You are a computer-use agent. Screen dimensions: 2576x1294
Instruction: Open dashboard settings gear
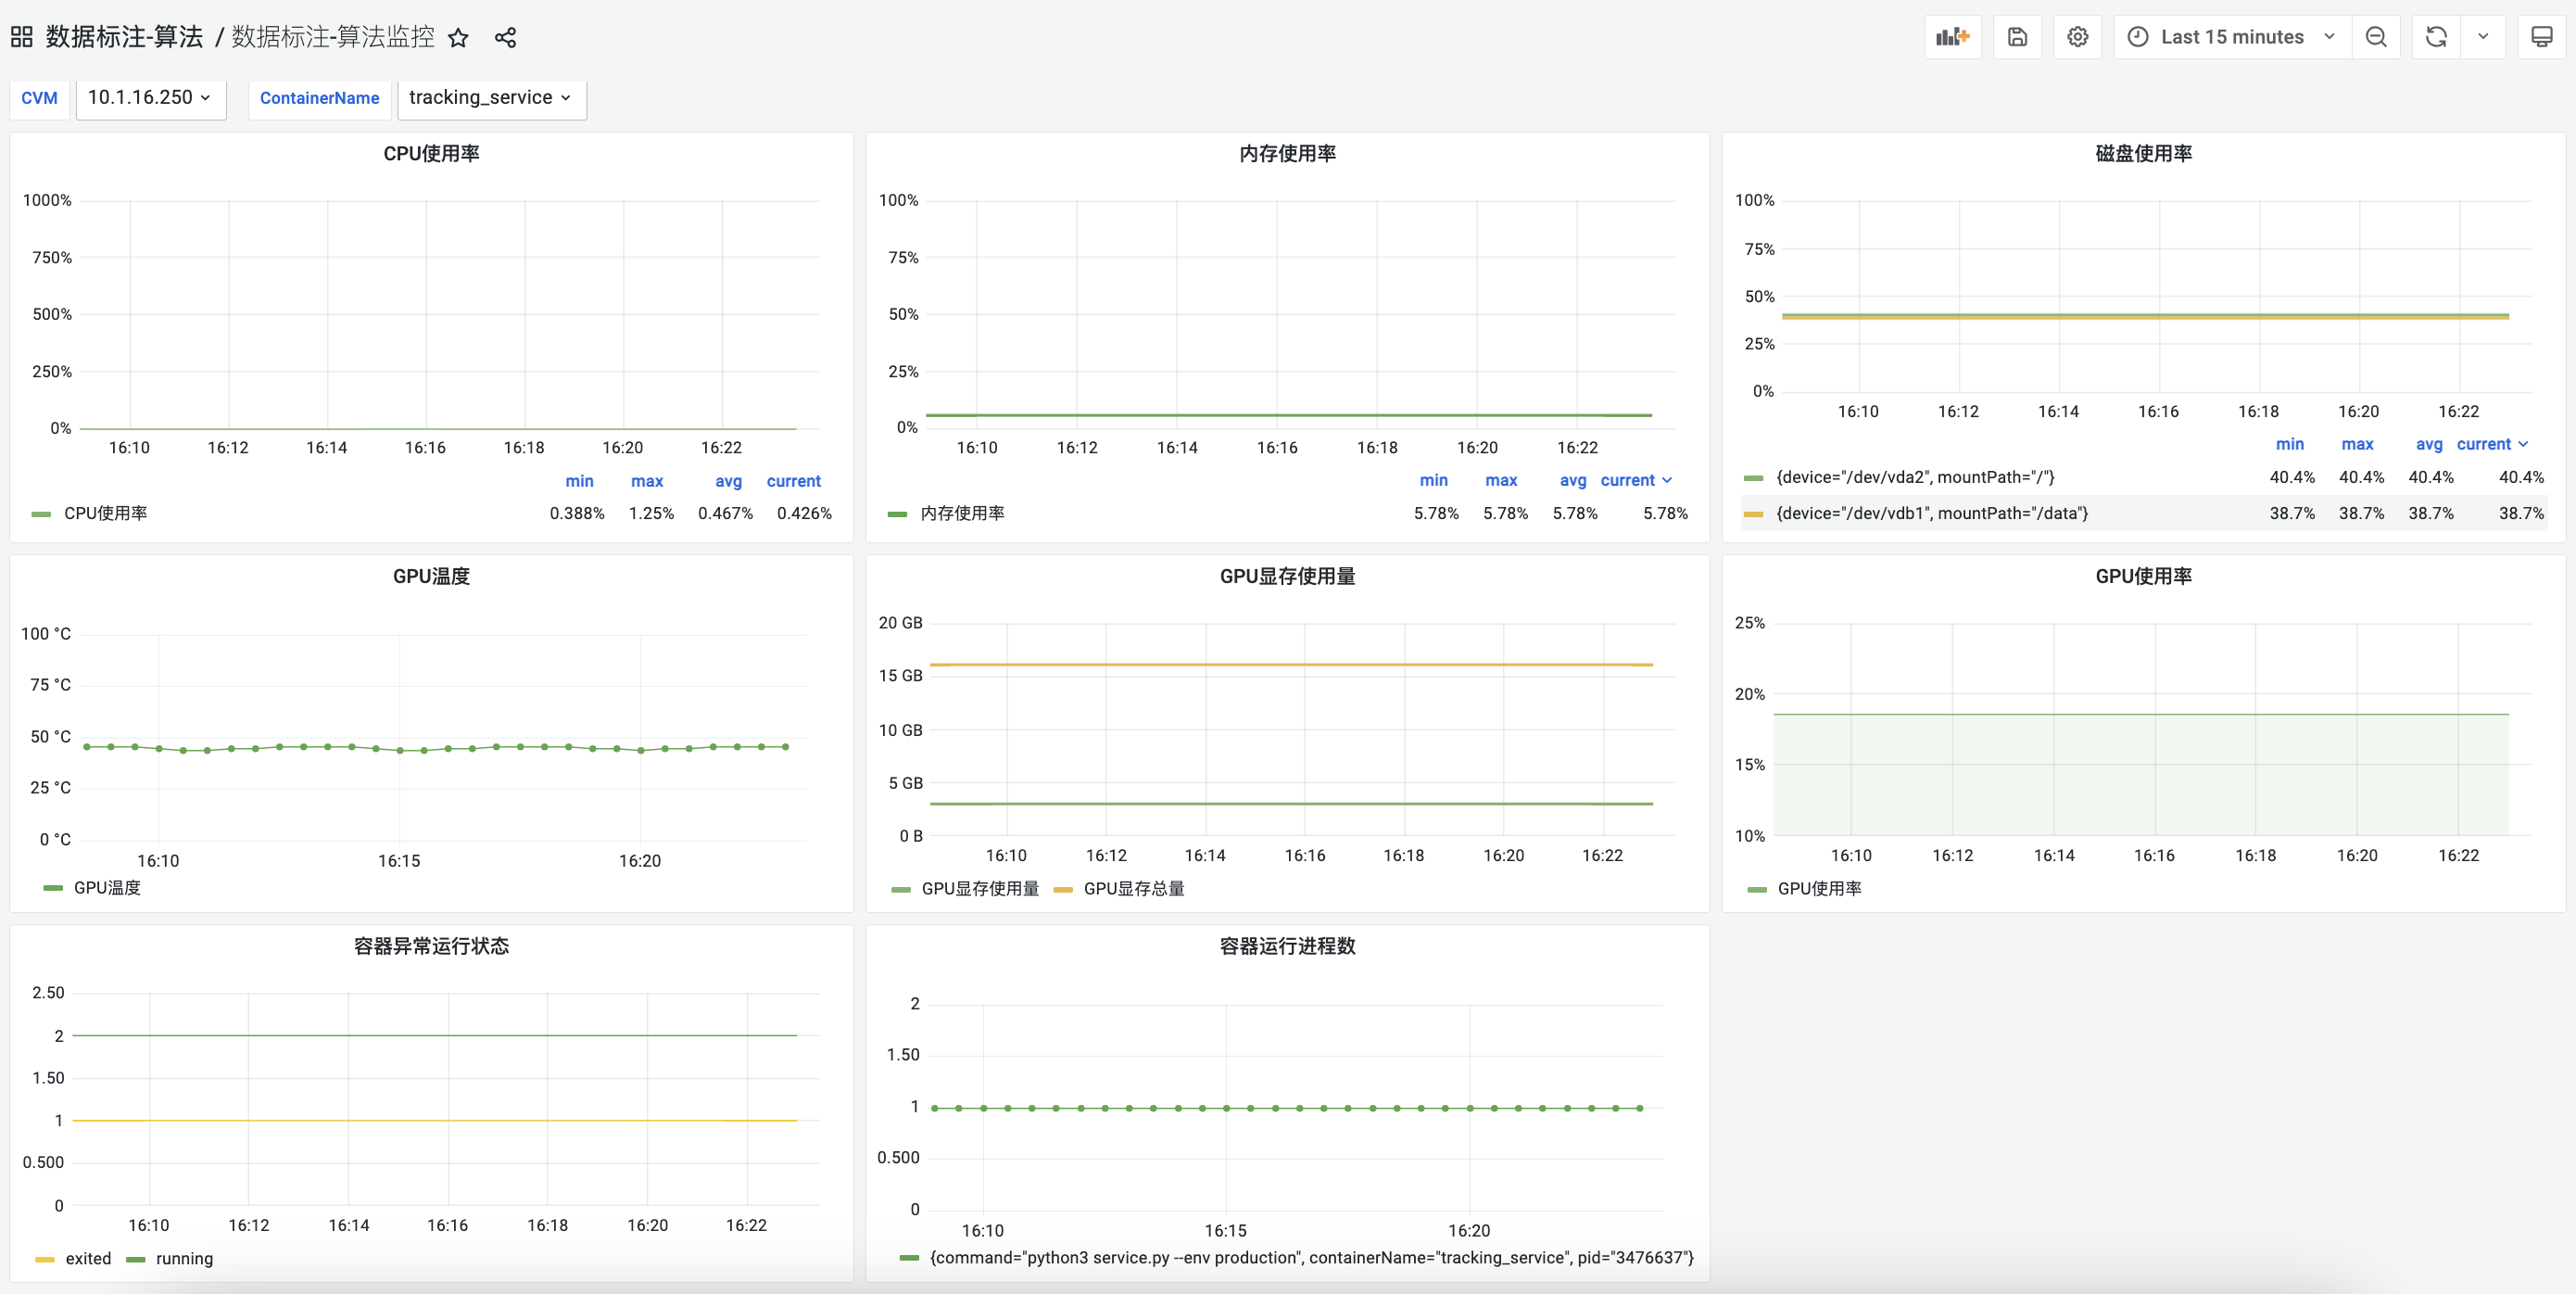[x=2077, y=37]
